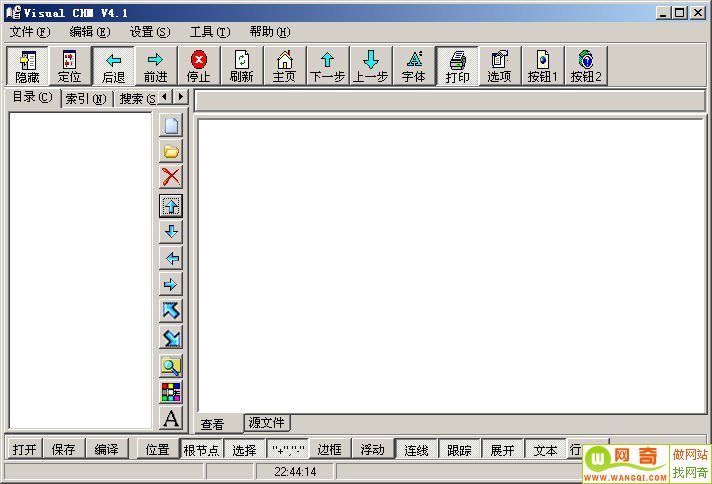
Task: Toggle the "+","-" option
Action: [x=287, y=449]
